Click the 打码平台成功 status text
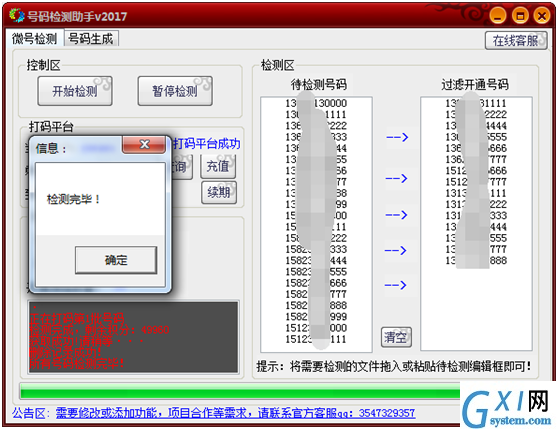The image size is (558, 429). 206,144
